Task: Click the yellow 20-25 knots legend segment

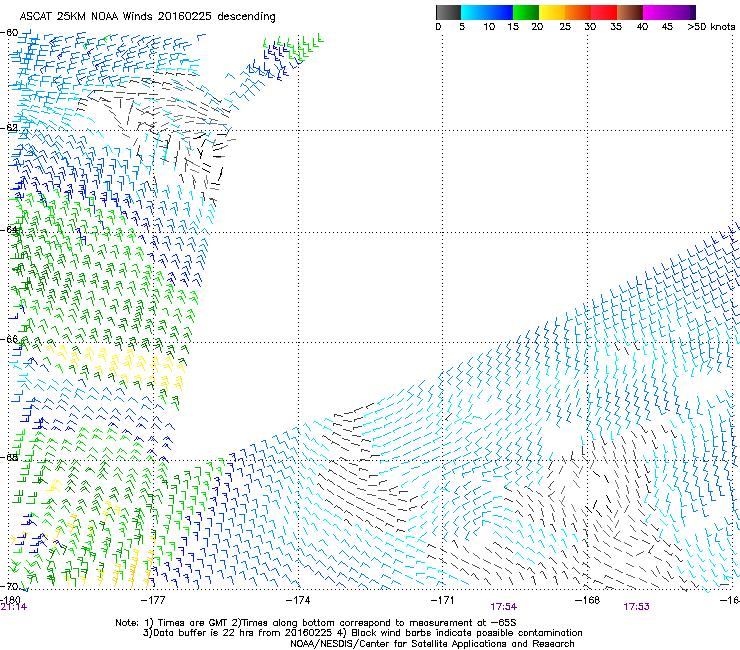Action: pyautogui.click(x=552, y=12)
